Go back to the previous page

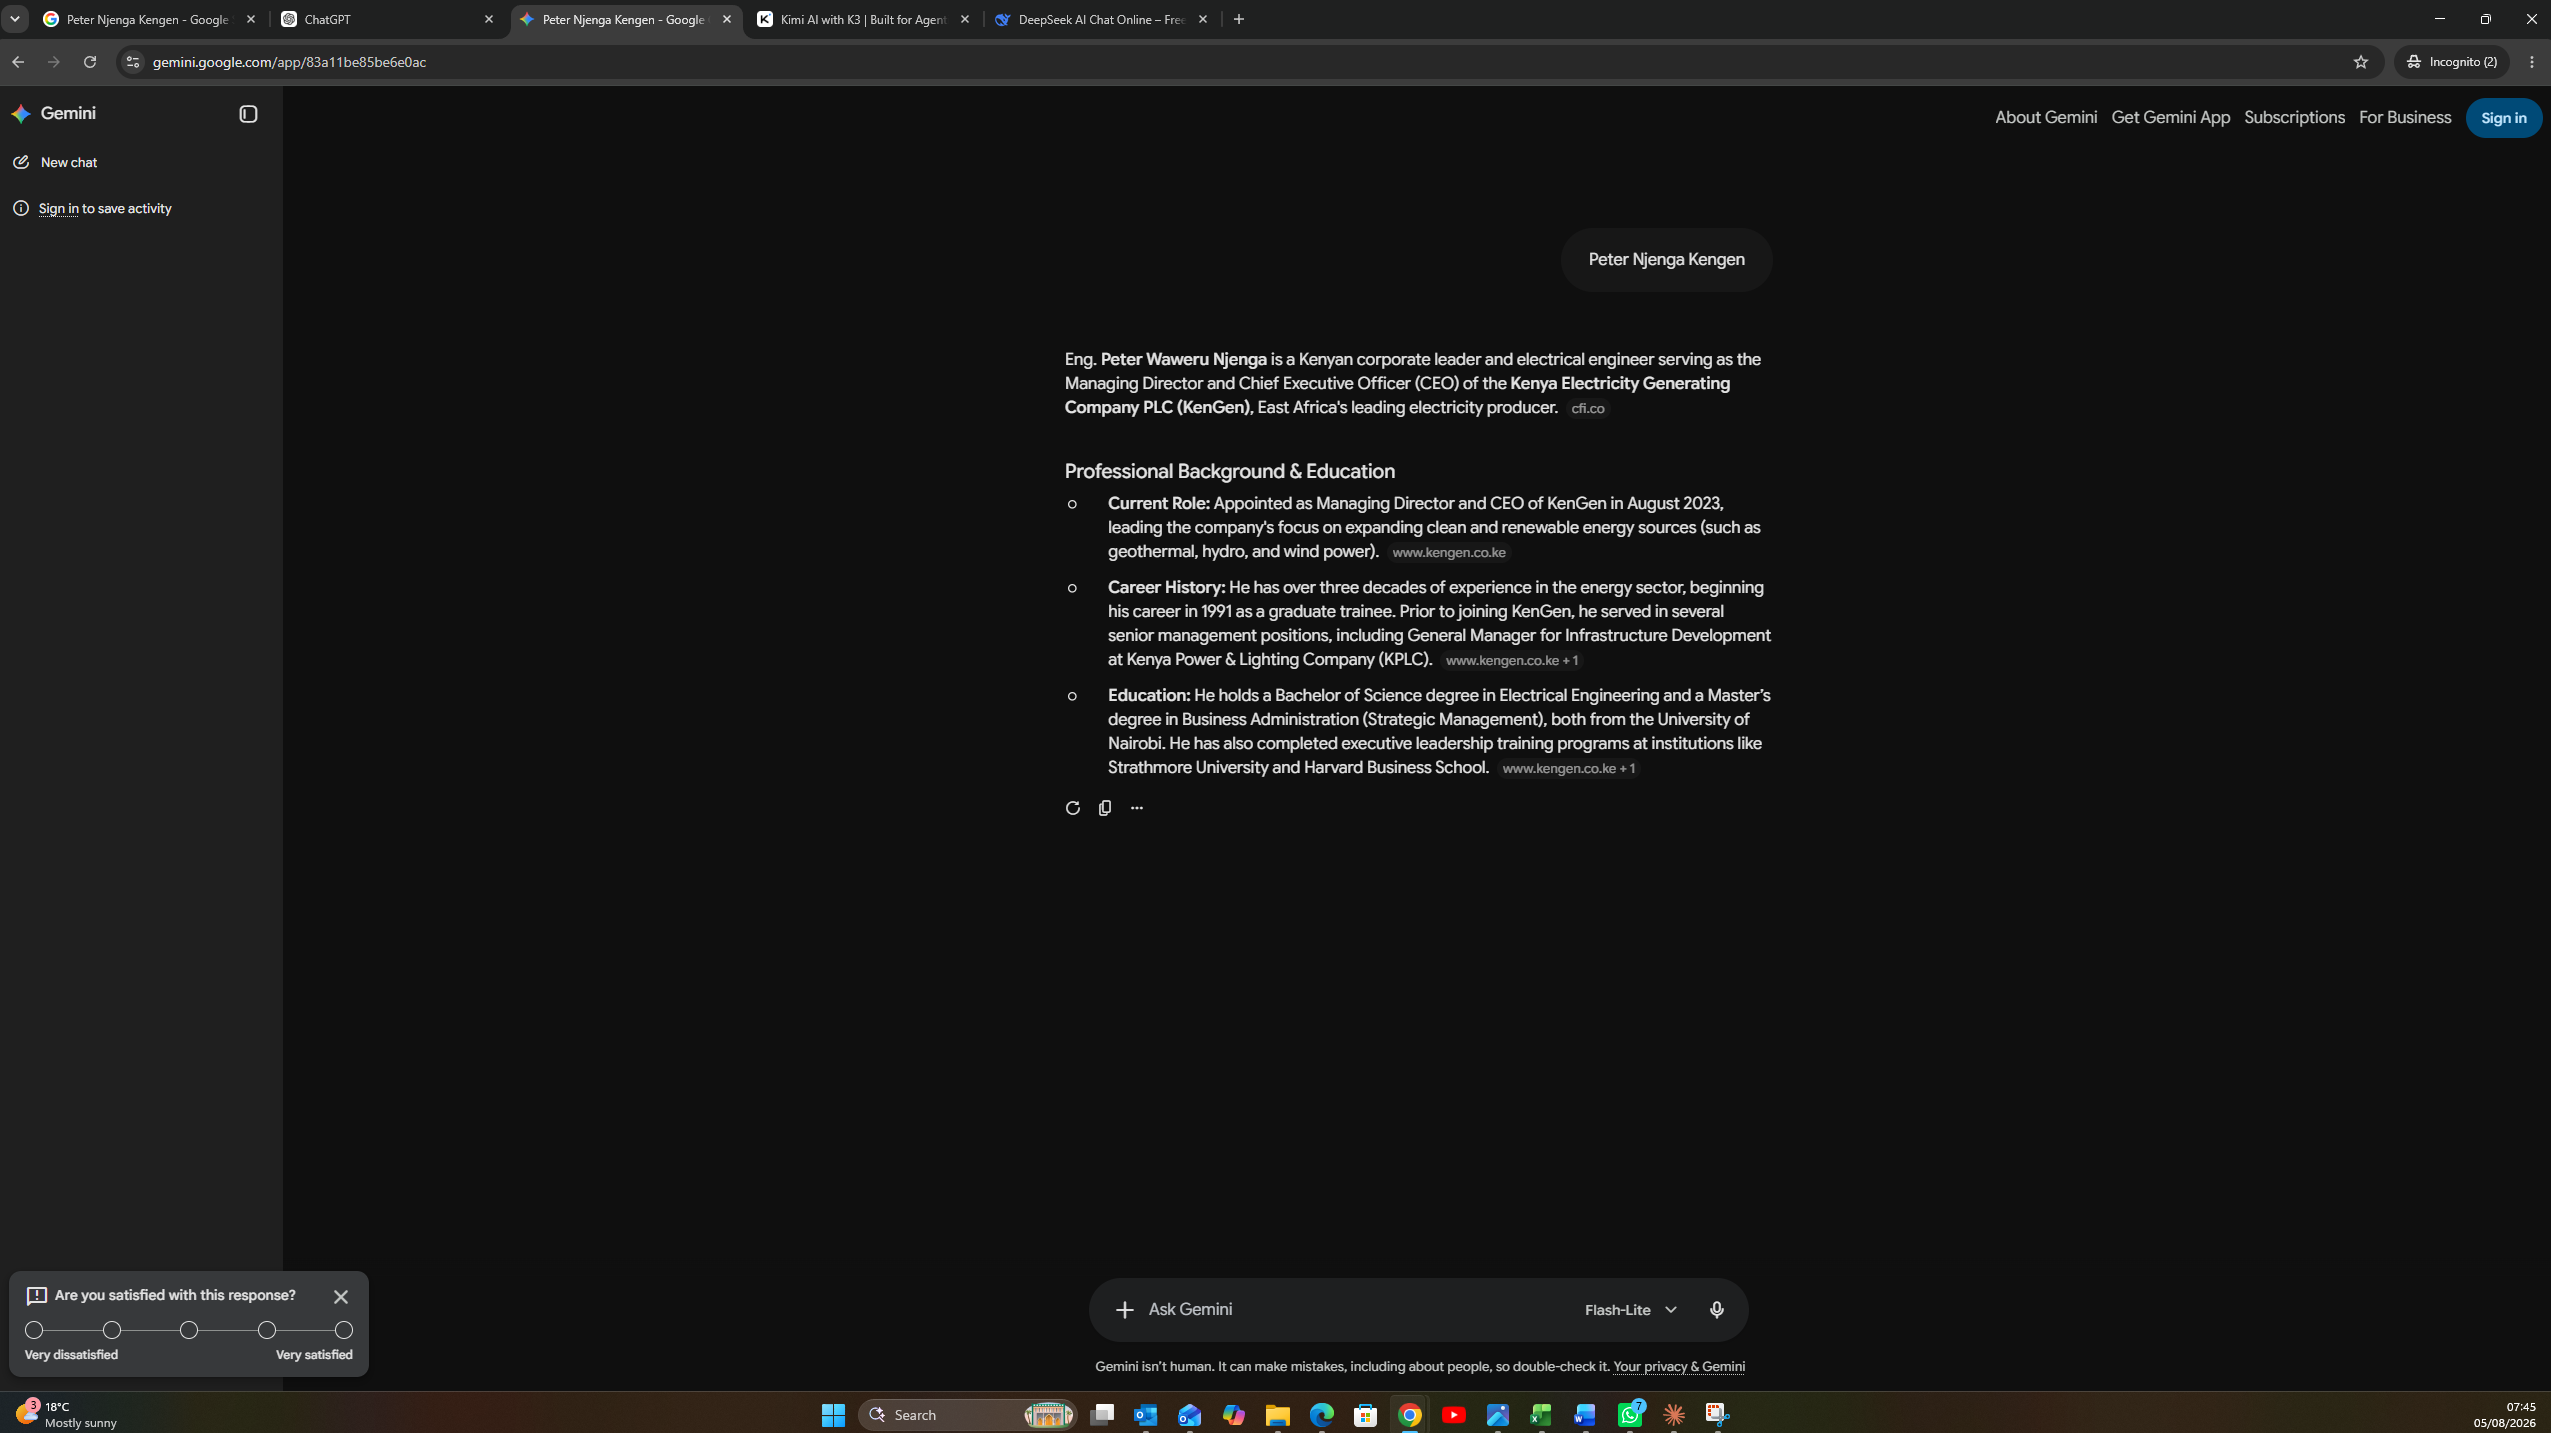pos(18,62)
